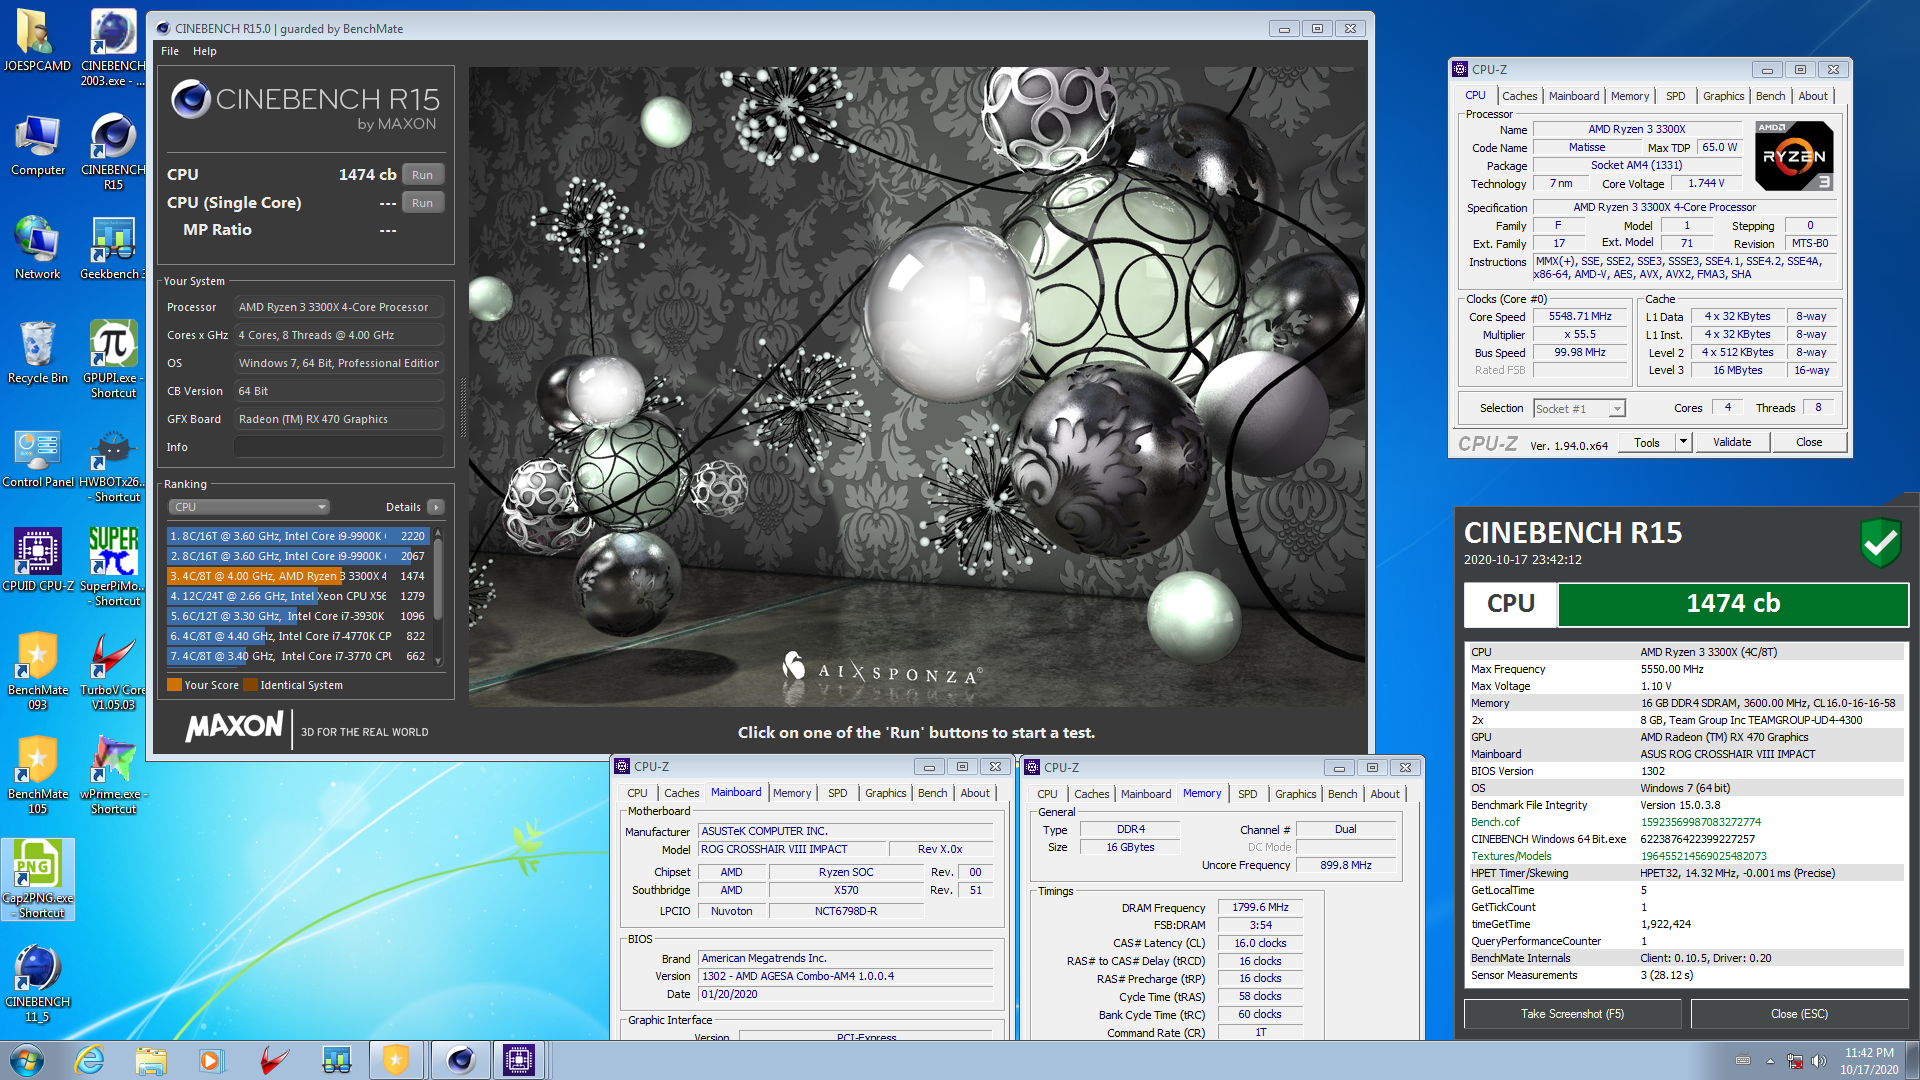Viewport: 1920px width, 1080px height.
Task: Launch CINEBENCH 11_5 desktop icon
Action: pos(37,982)
